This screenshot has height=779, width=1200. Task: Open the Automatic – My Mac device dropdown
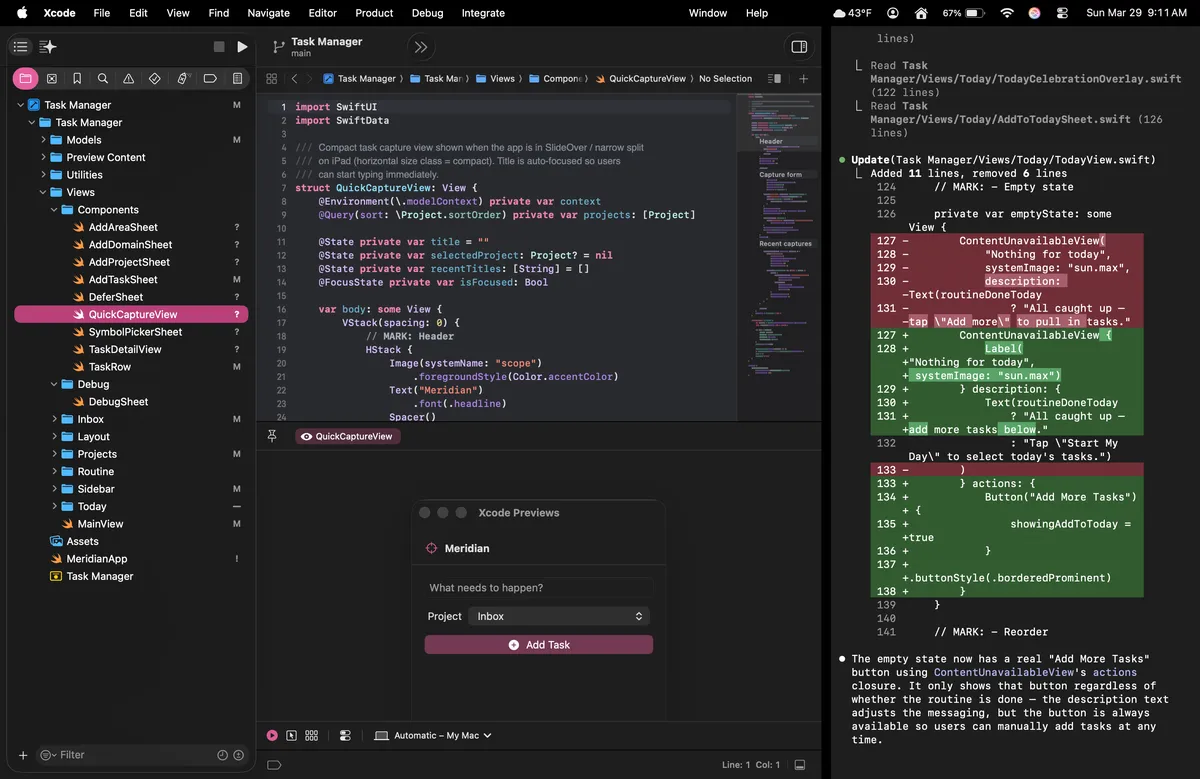pos(434,735)
